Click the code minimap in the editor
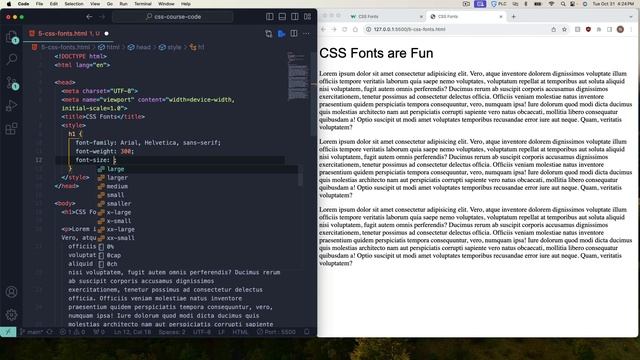Viewport: 640px width, 360px height. coord(298,76)
